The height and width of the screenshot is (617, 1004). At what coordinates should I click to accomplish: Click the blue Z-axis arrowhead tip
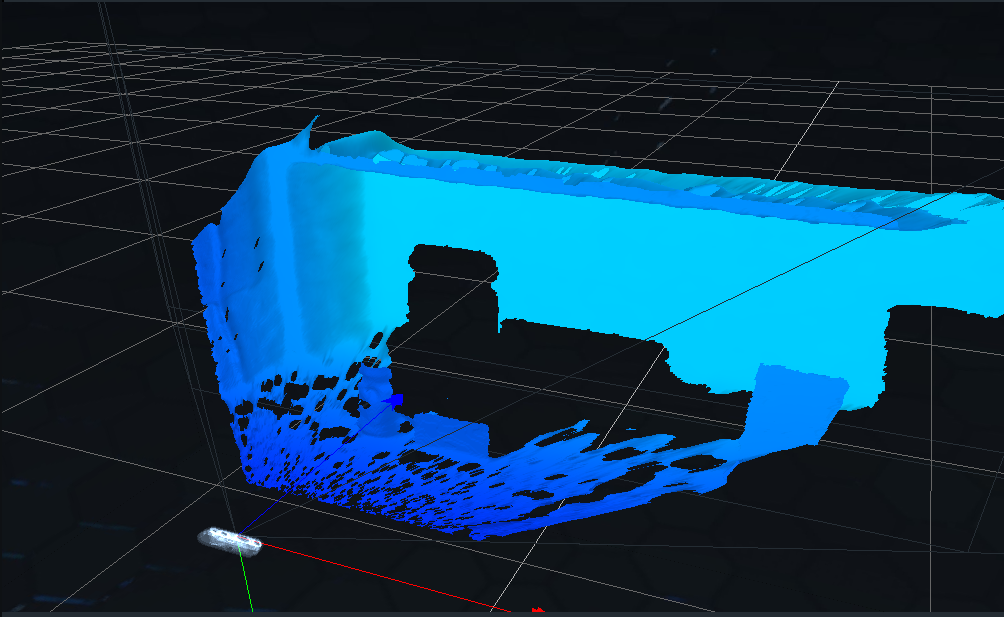(x=395, y=401)
